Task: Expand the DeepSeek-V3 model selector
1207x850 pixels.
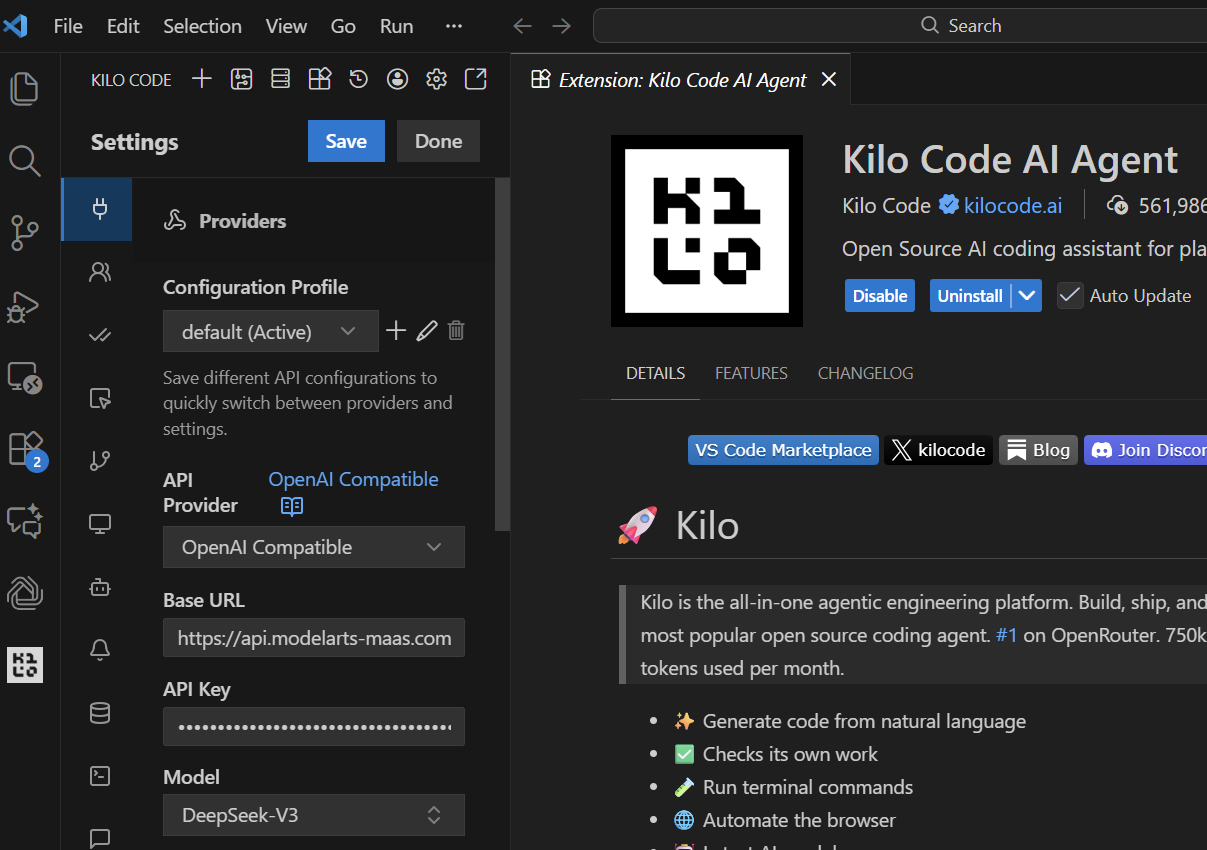Action: pos(313,816)
